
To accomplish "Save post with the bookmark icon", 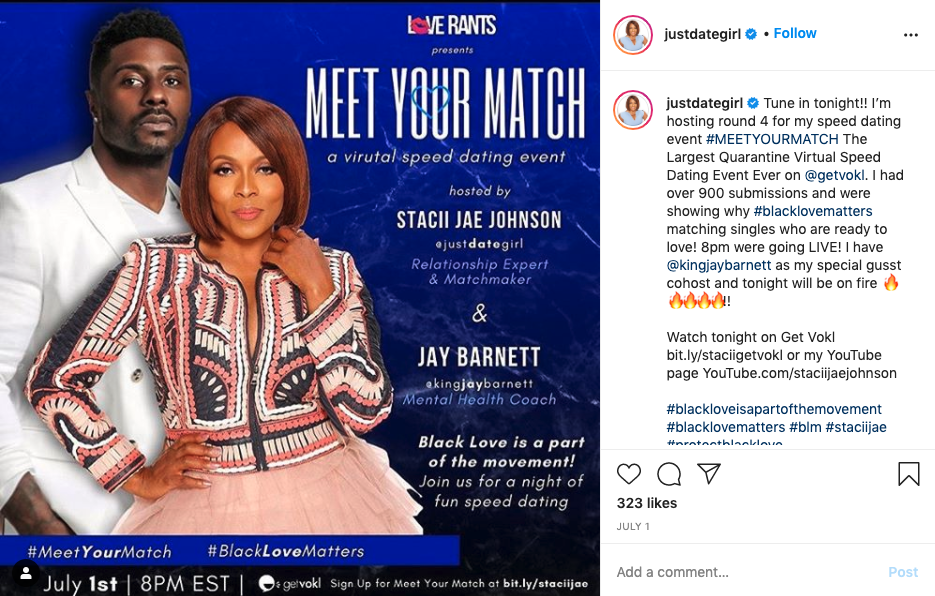I will point(909,474).
